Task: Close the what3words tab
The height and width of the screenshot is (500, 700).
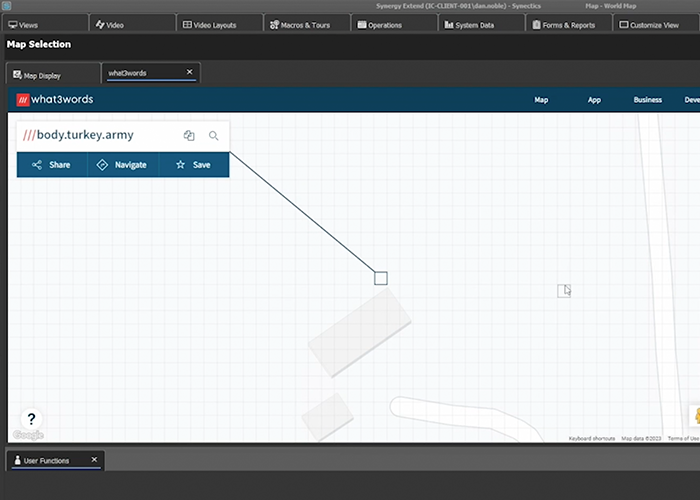Action: pos(189,72)
